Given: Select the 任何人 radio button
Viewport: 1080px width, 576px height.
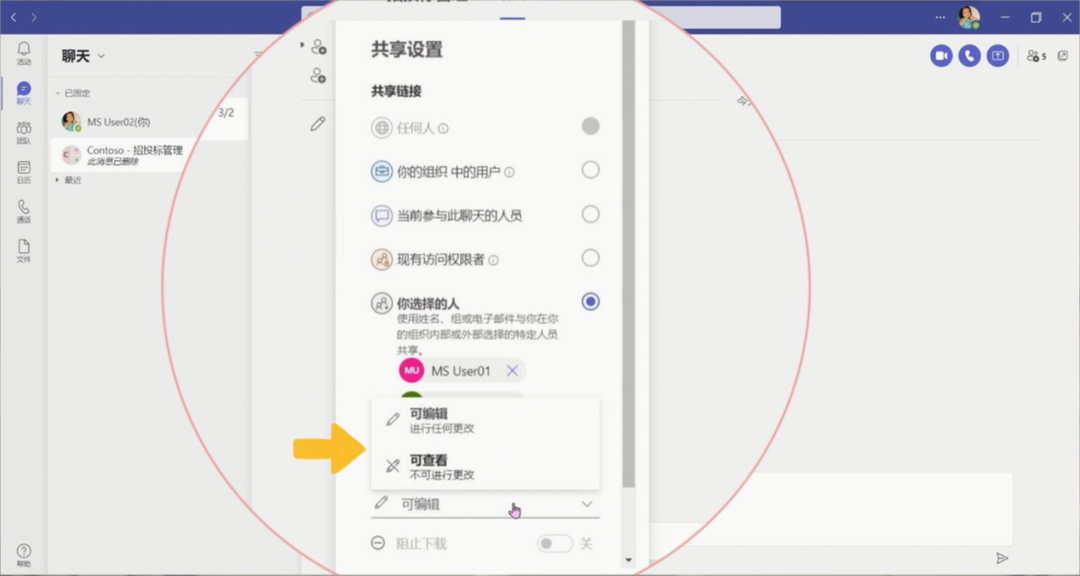Looking at the screenshot, I should 590,126.
